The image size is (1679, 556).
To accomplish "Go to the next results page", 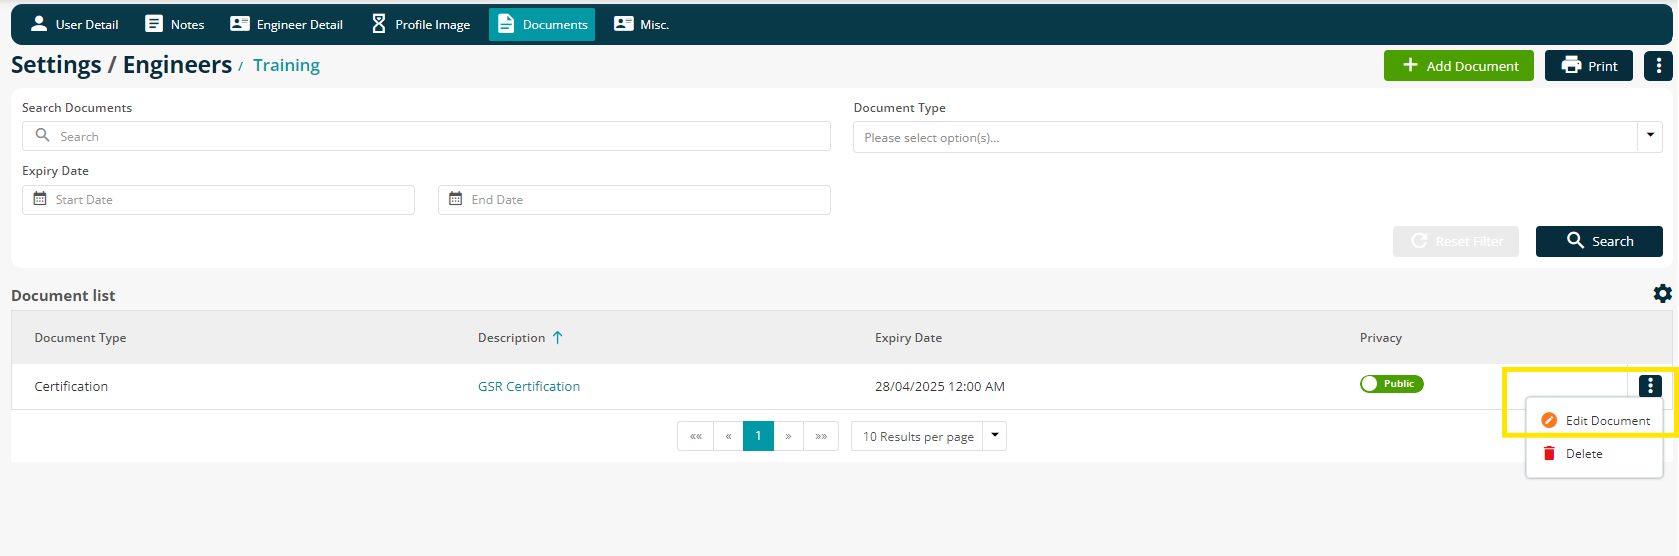I will pyautogui.click(x=788, y=436).
